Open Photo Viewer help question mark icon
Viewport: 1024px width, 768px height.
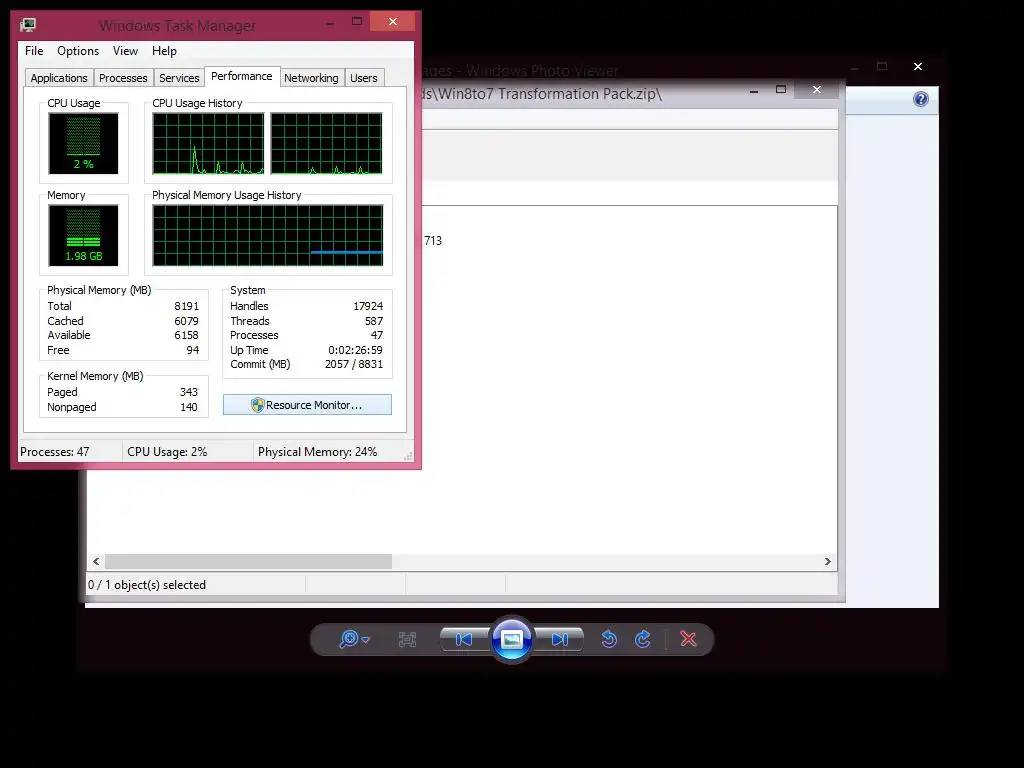(x=921, y=99)
